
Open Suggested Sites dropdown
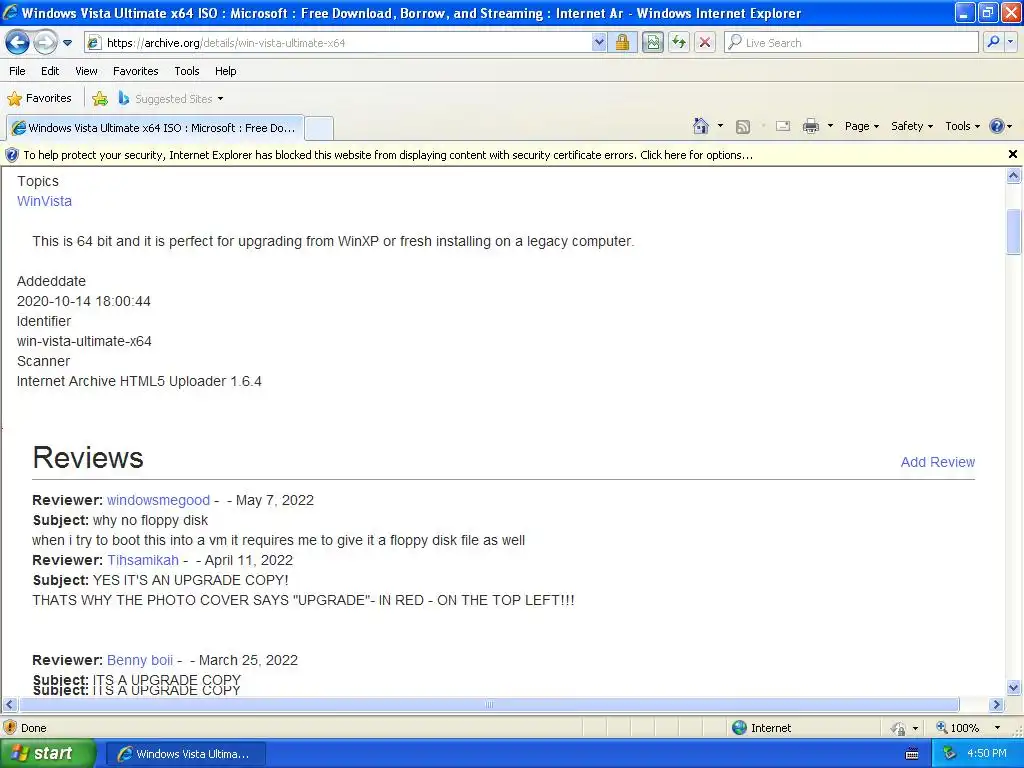click(171, 99)
